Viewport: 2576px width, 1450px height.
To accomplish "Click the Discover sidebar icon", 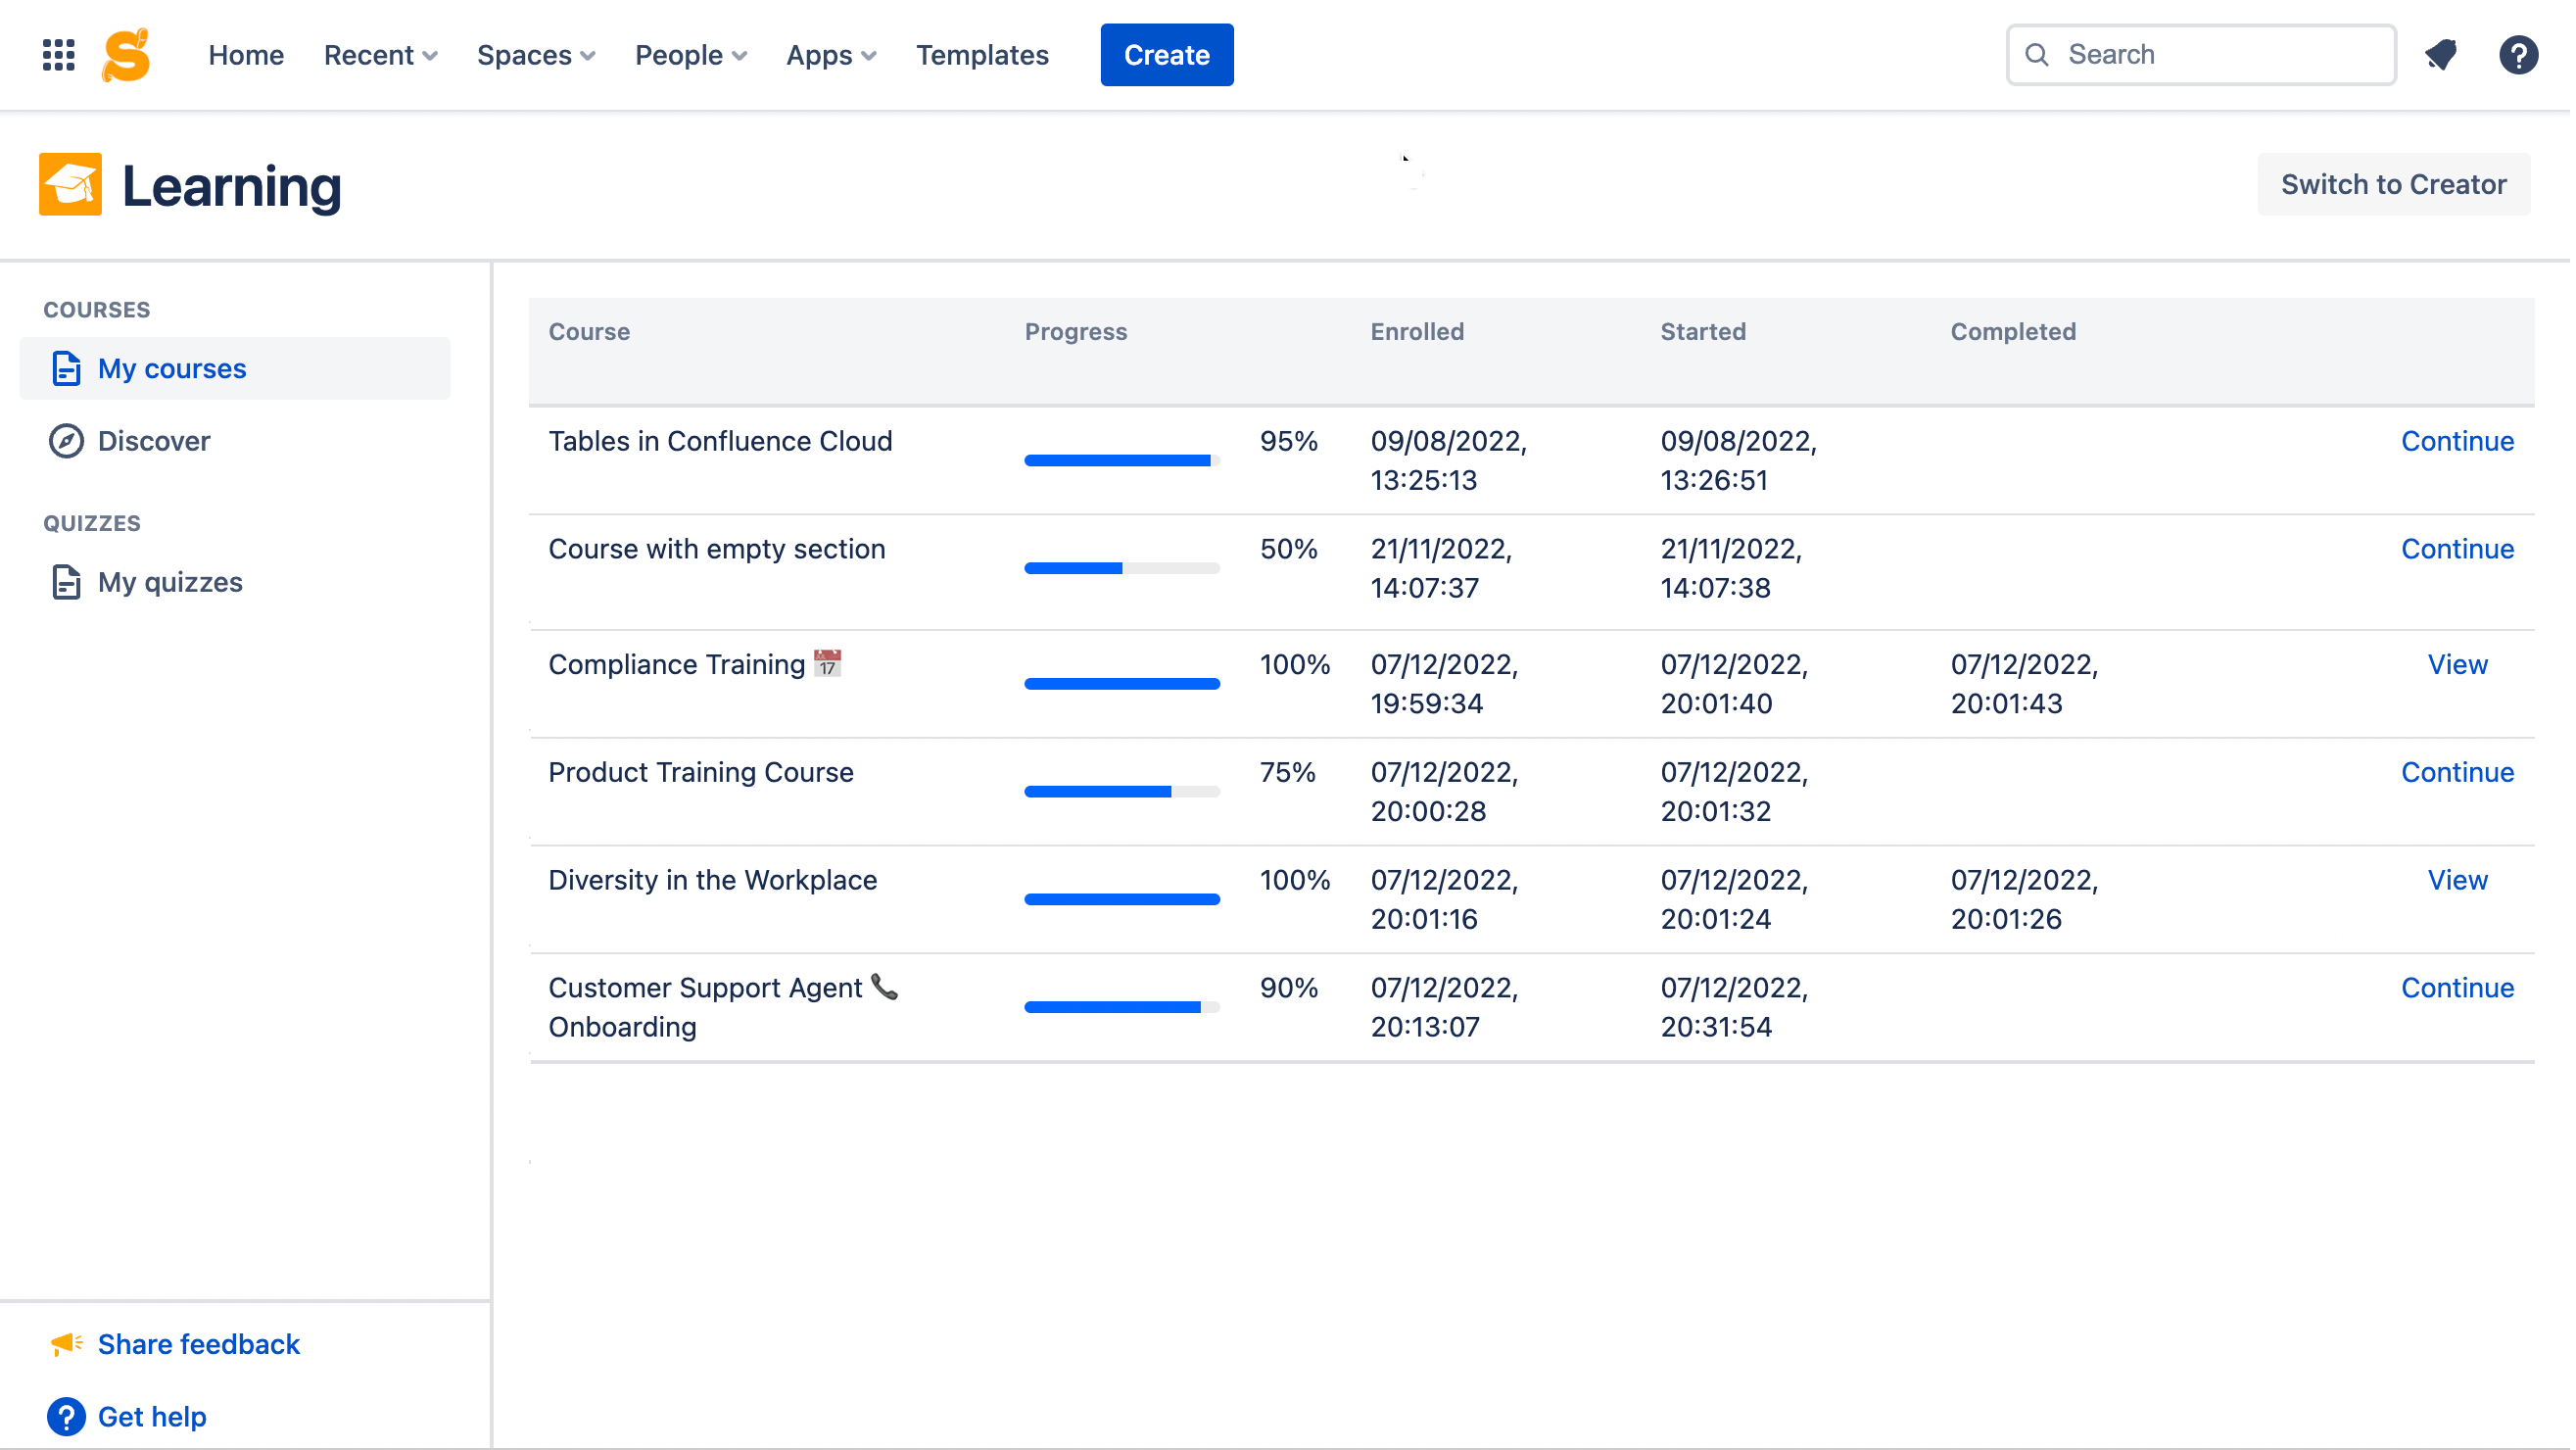I will (x=68, y=441).
